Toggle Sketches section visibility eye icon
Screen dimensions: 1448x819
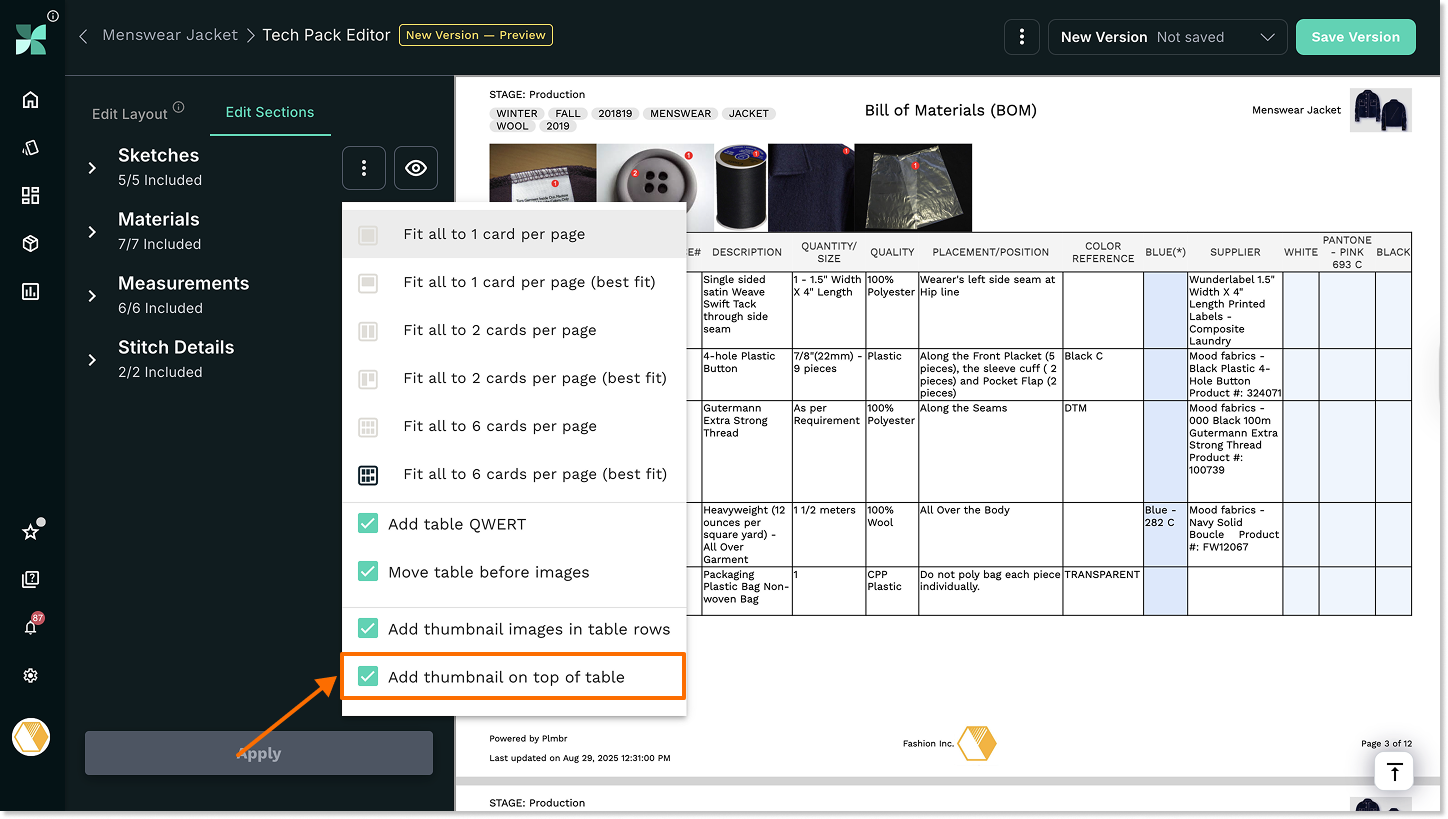[x=416, y=168]
